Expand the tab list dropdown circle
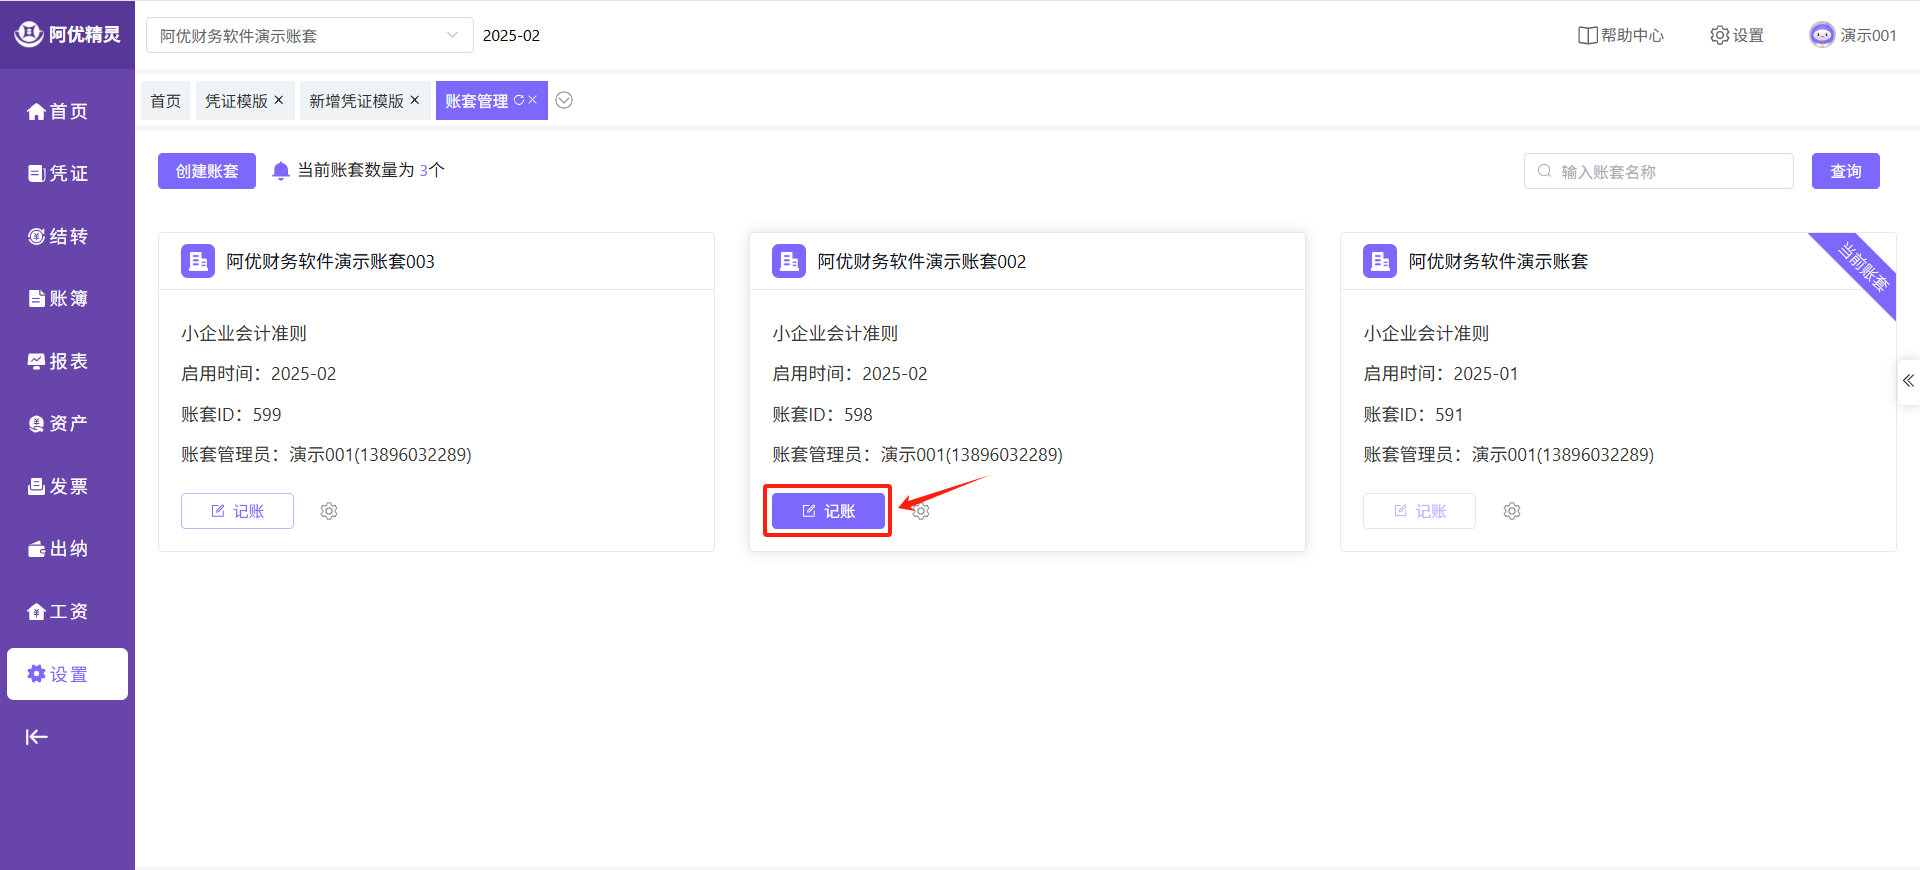1920x870 pixels. (564, 100)
